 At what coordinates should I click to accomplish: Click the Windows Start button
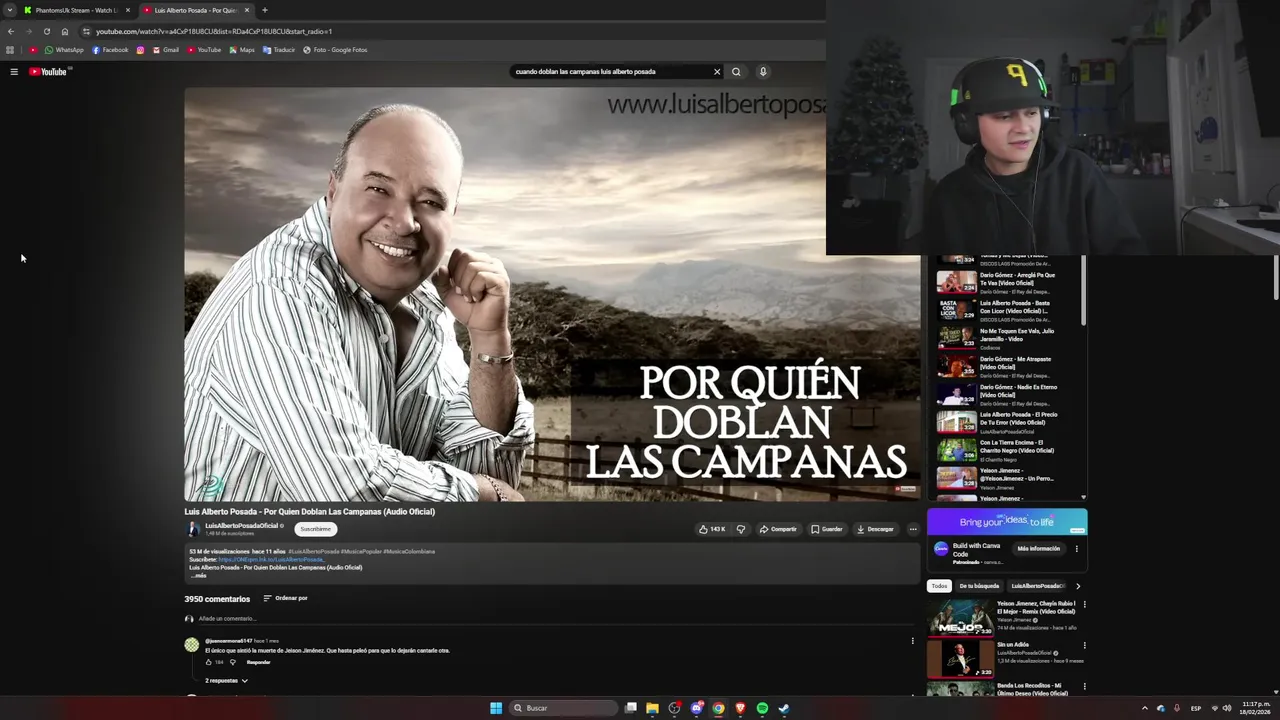(495, 708)
